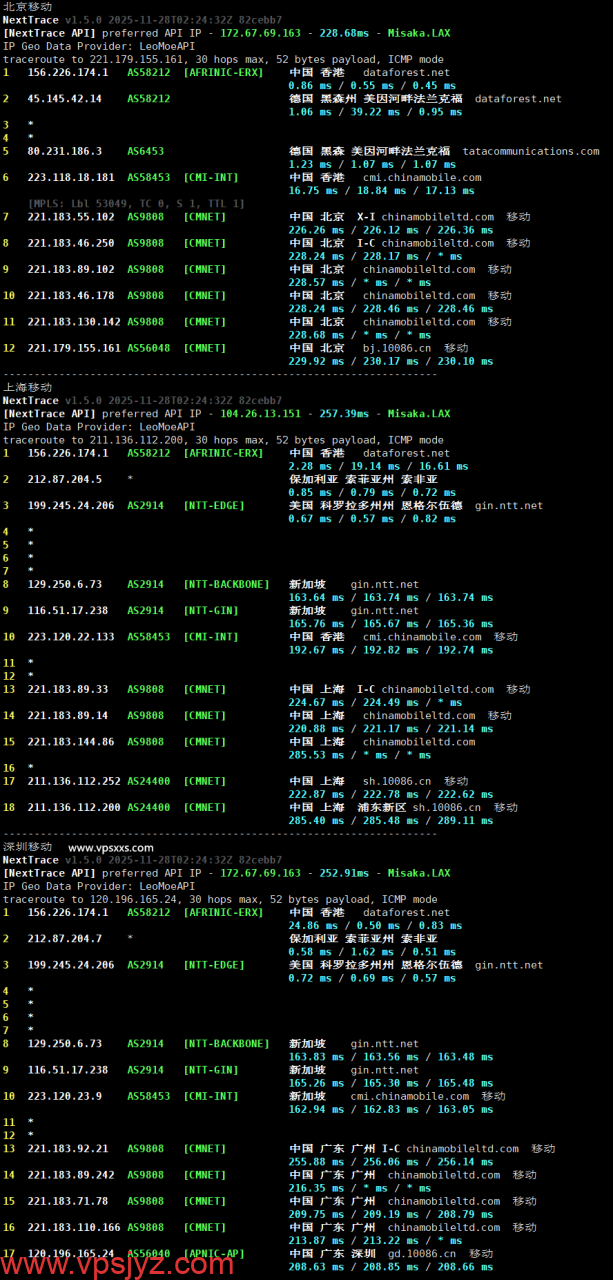This screenshot has height=1280, width=613.
Task: Select the 252.91ms API latency value
Action: coord(345,873)
